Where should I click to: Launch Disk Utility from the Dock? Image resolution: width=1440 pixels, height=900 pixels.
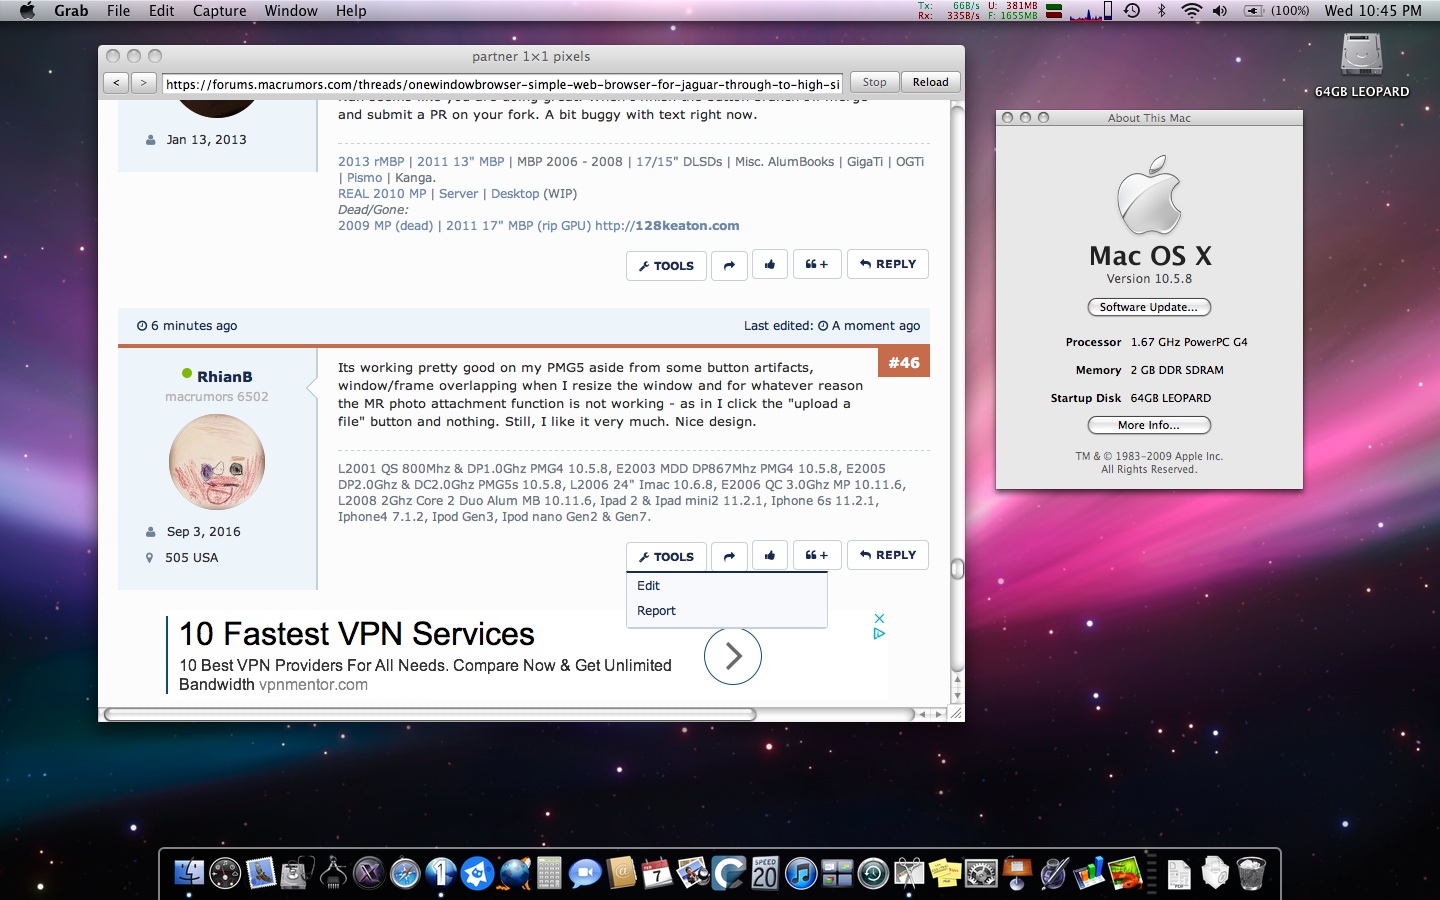pyautogui.click(x=297, y=873)
